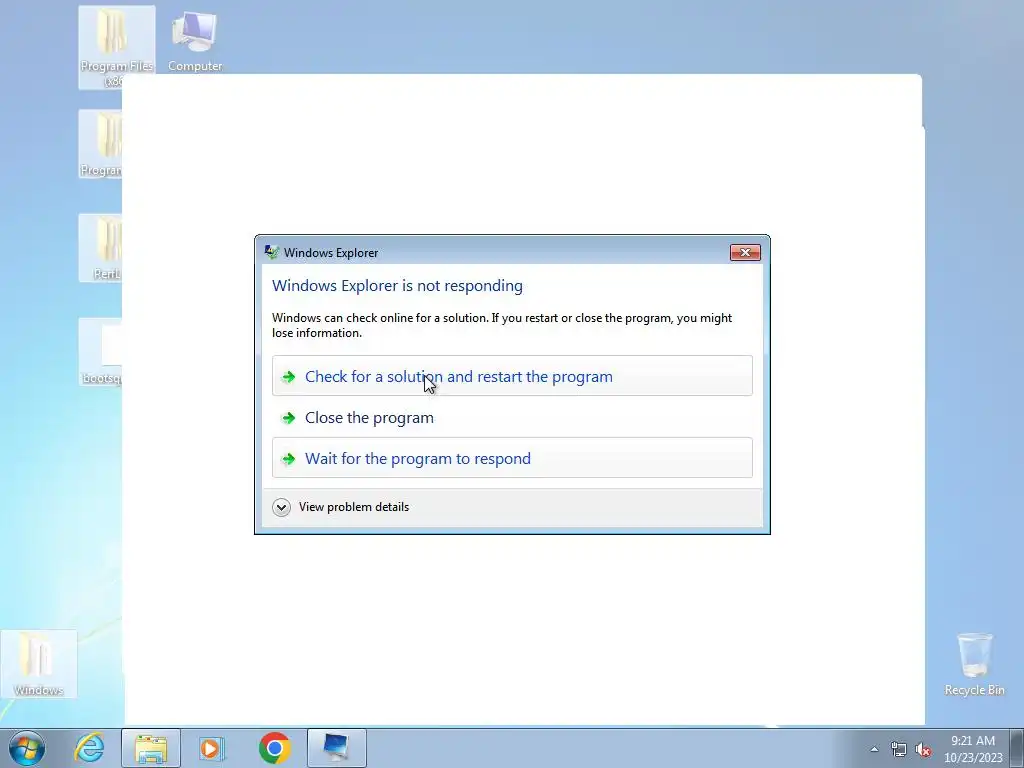The image size is (1024, 768).
Task: Select the Program Files (x86) folder icon
Action: pos(116,47)
